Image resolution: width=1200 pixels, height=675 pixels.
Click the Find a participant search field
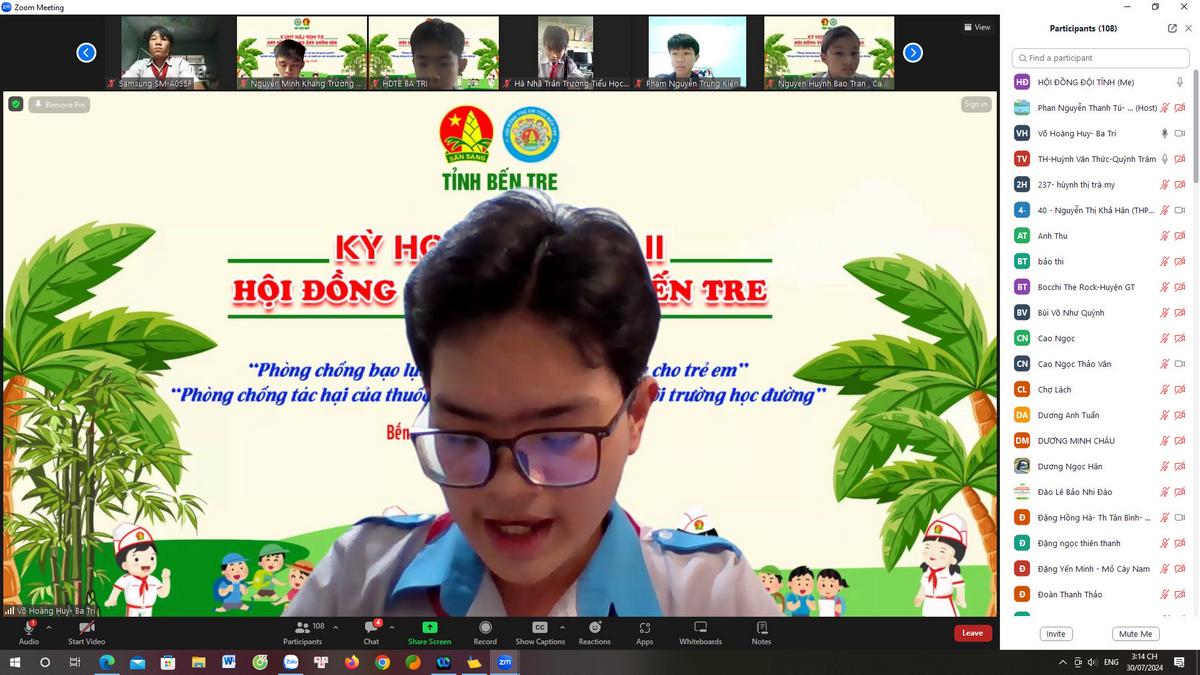tap(1100, 58)
